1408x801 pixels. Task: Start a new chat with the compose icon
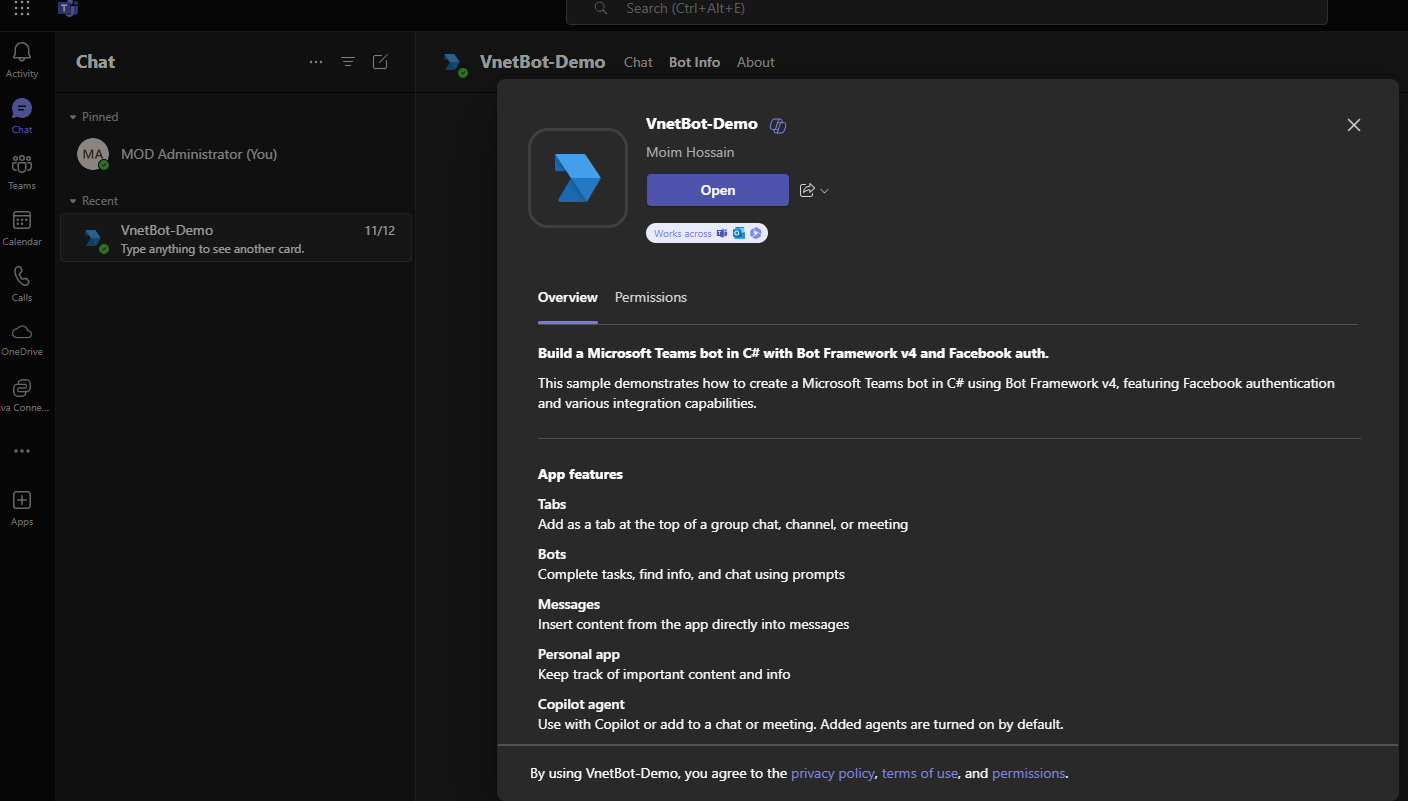[x=380, y=61]
